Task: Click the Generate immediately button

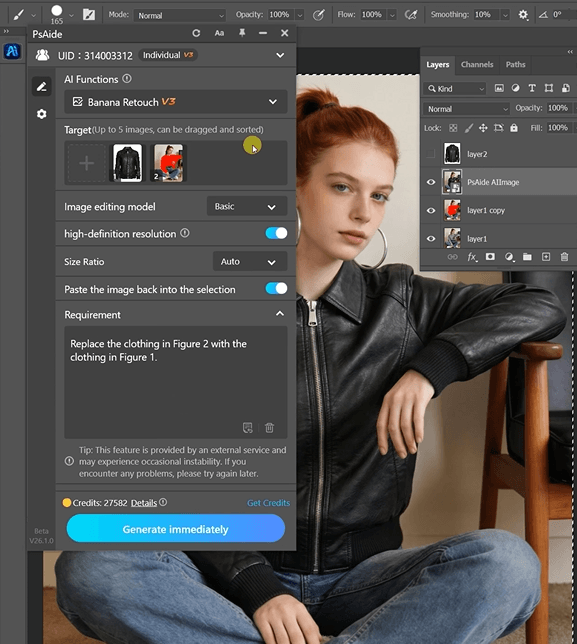Action: click(176, 529)
